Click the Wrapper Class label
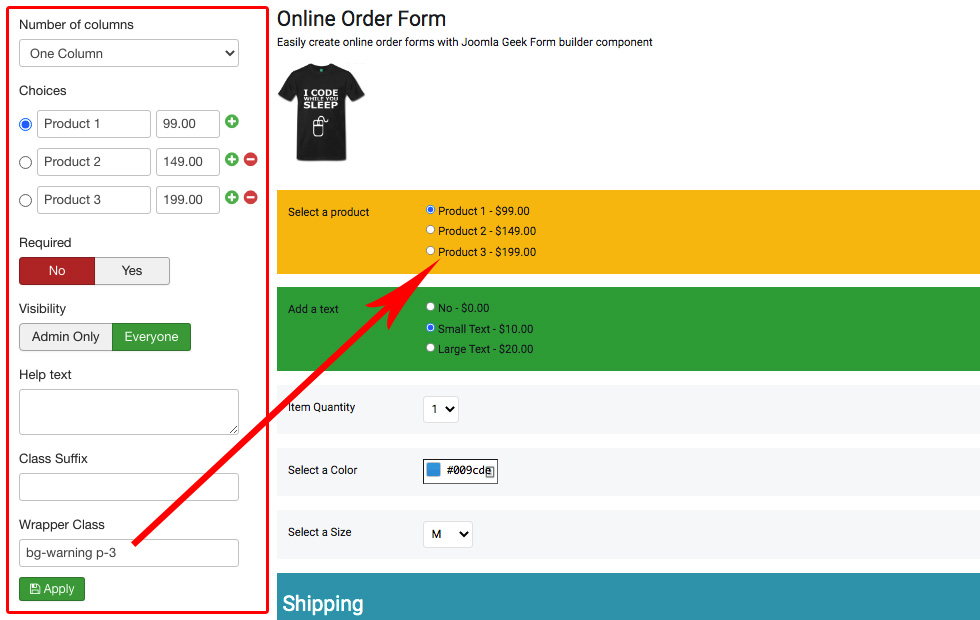Screen dimensions: 980x620 (62, 524)
